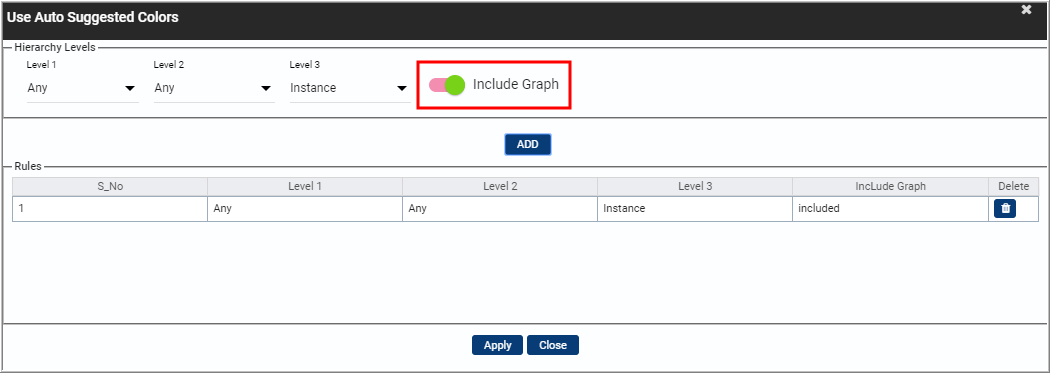Screen dimensions: 1050x373
Task: Click the ADD button
Action: [x=528, y=144]
